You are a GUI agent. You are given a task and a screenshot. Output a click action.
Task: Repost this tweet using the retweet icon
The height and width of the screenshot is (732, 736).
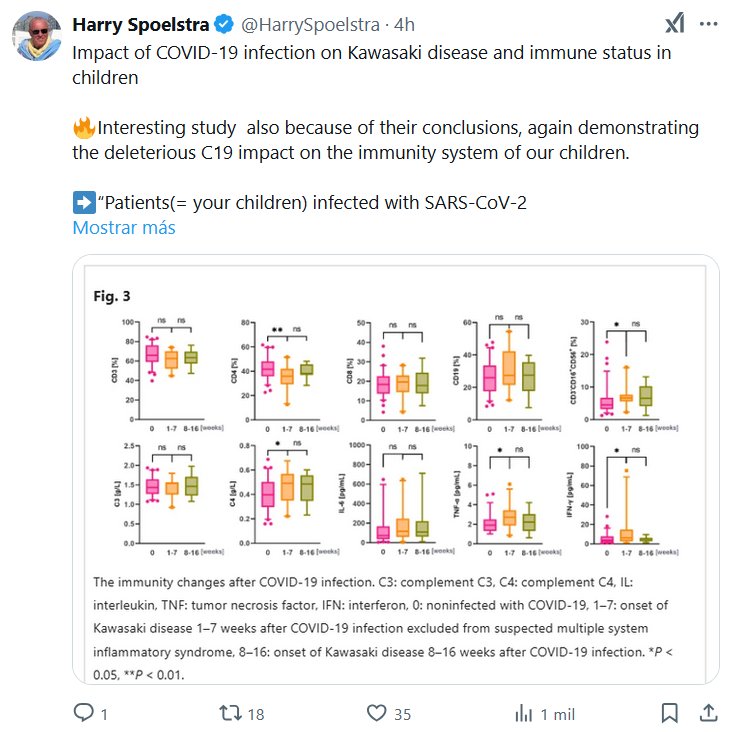229,713
